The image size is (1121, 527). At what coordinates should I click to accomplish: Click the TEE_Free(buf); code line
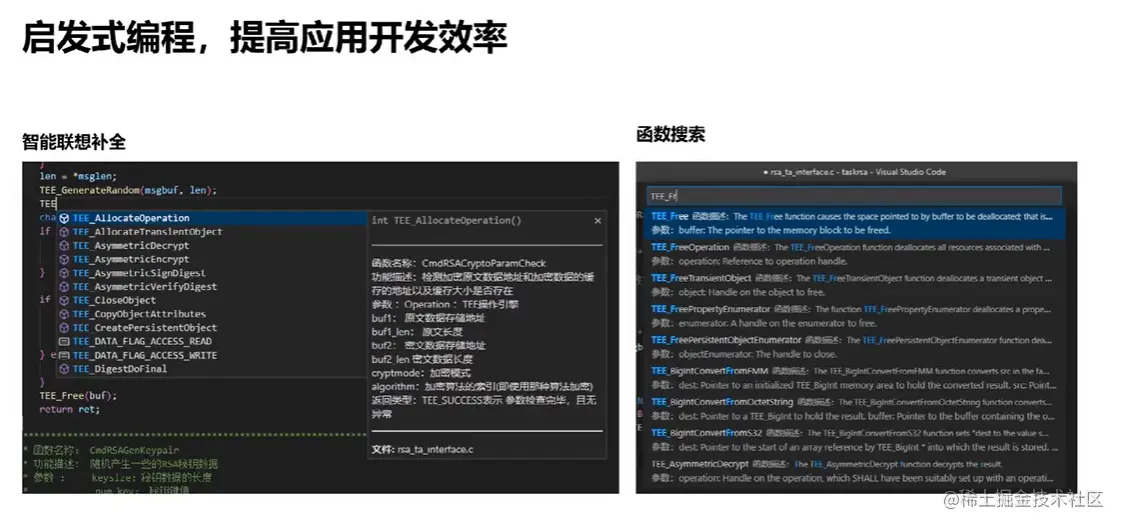(x=78, y=395)
